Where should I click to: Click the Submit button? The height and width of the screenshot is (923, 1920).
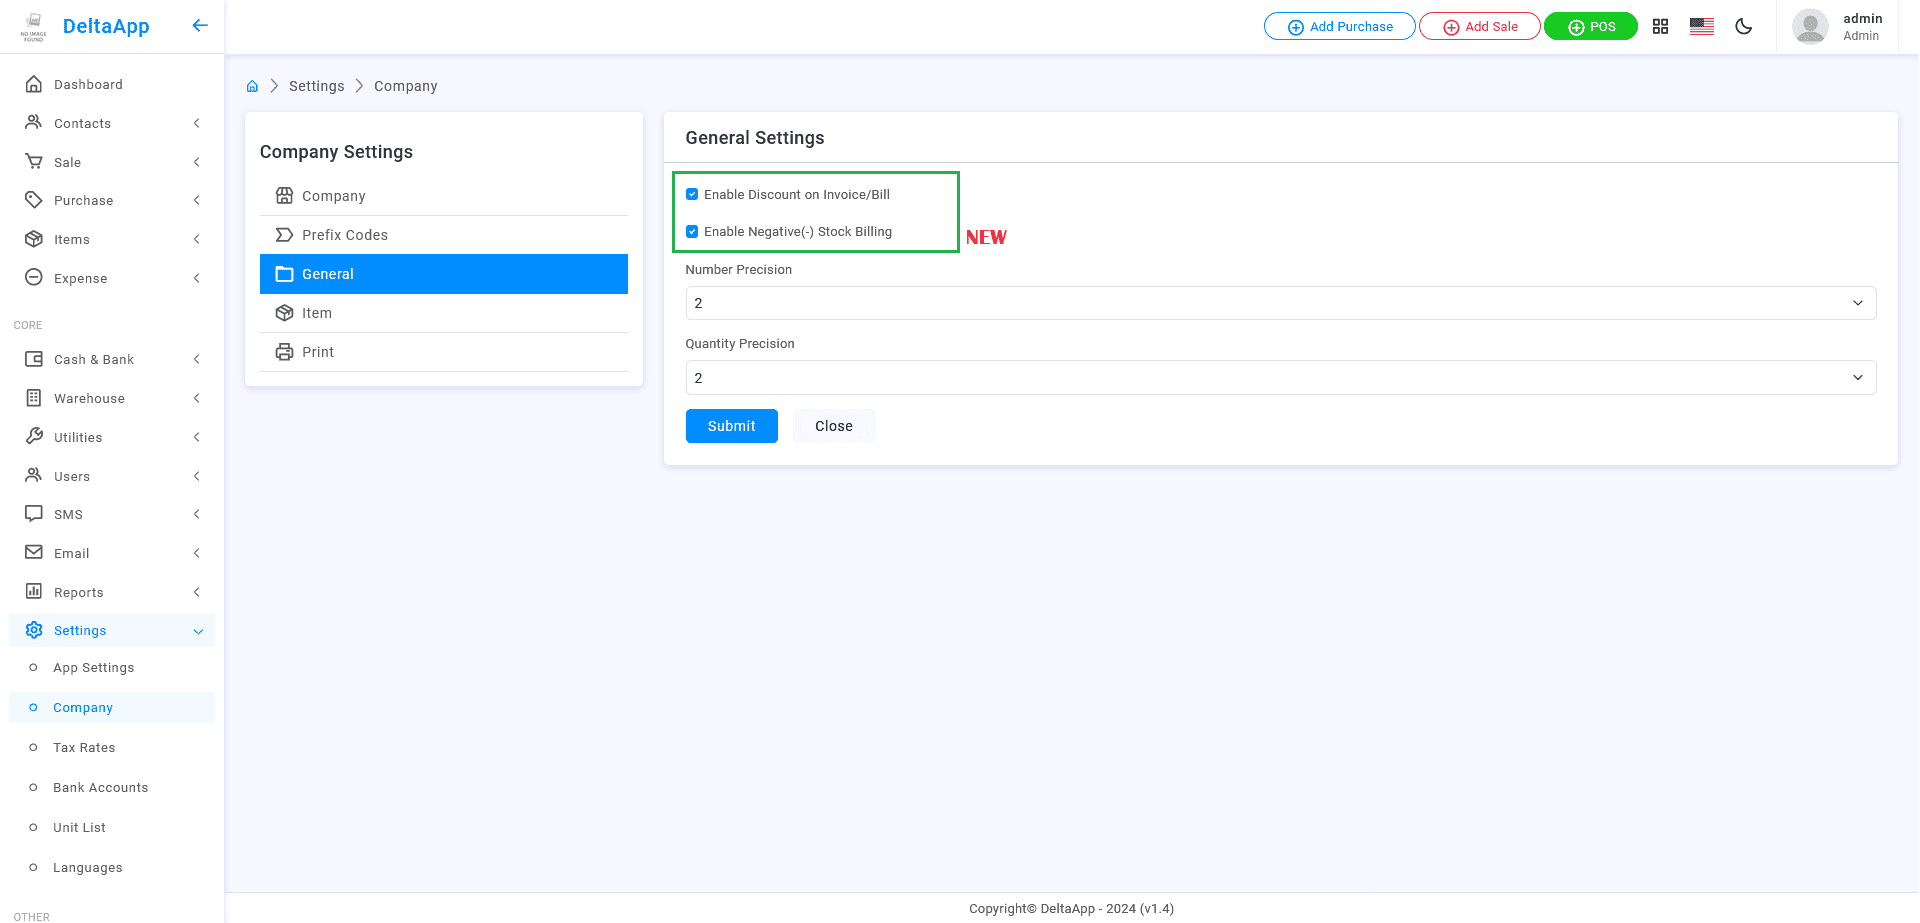732,426
